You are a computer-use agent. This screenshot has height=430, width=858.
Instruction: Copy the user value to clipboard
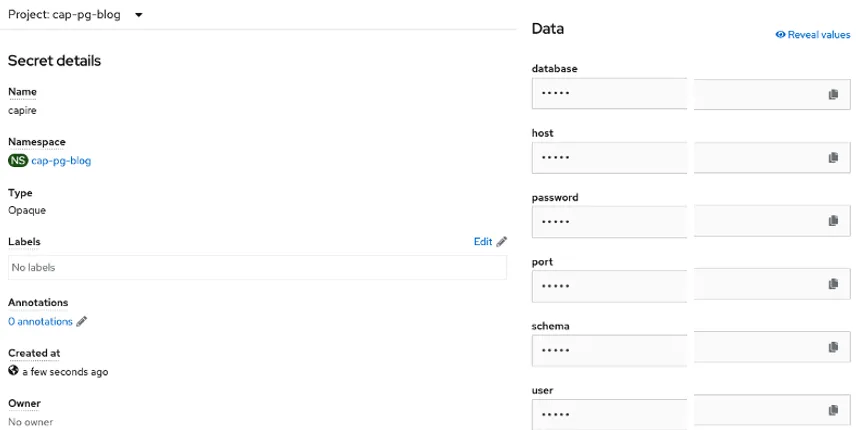[832, 411]
